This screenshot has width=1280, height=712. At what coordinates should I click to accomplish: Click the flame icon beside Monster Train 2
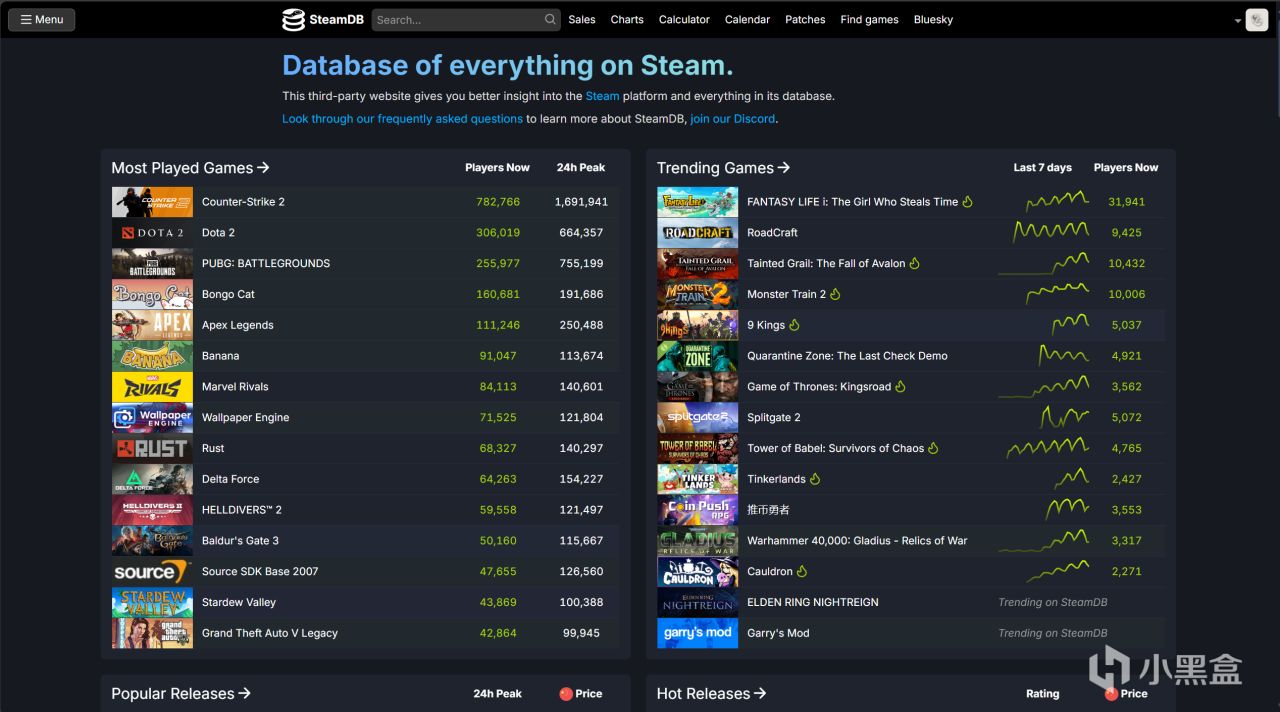[835, 294]
